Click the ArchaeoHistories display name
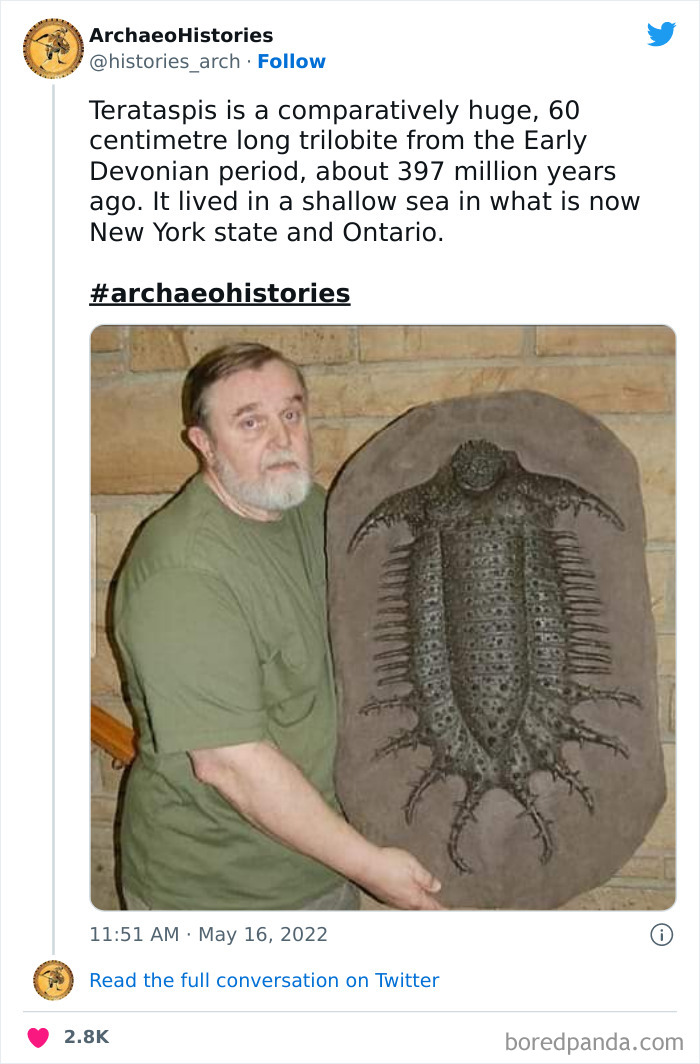This screenshot has height=1064, width=700. point(182,34)
